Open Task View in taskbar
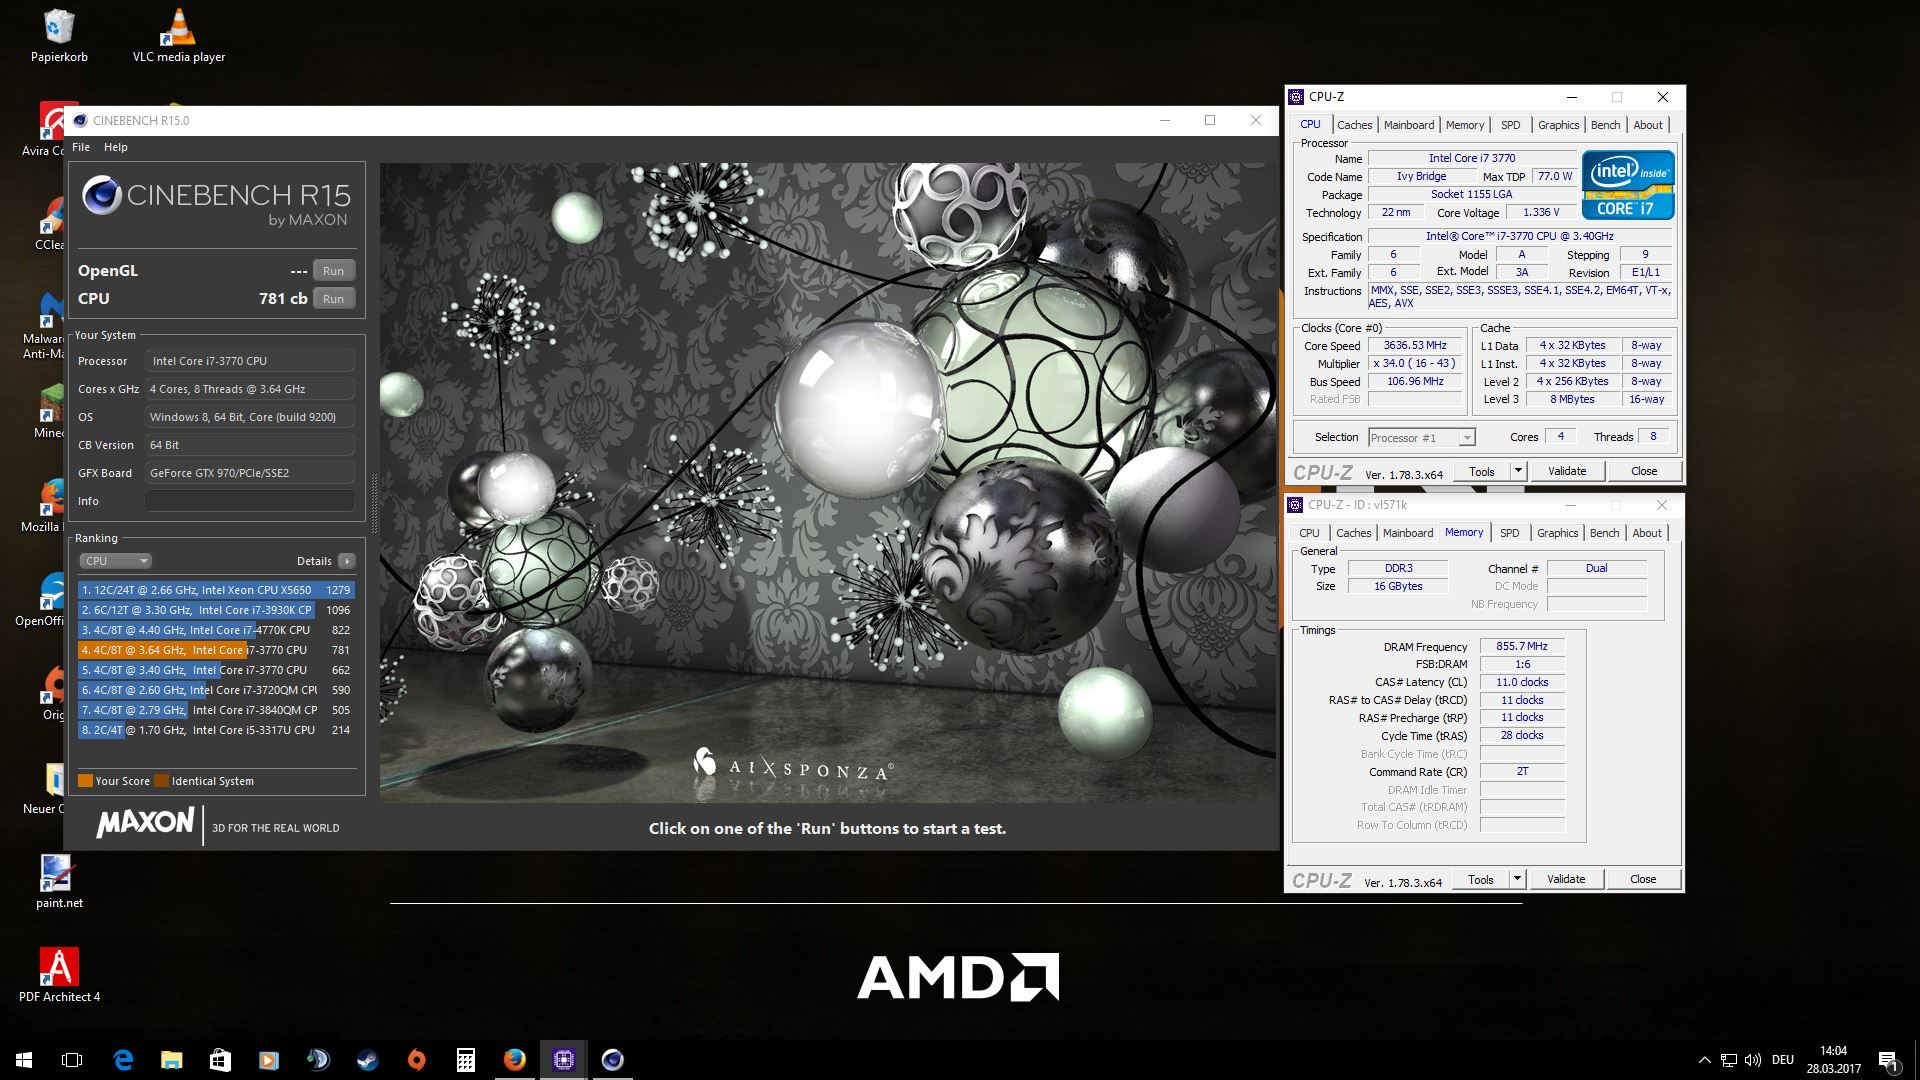This screenshot has height=1080, width=1920. [72, 1060]
